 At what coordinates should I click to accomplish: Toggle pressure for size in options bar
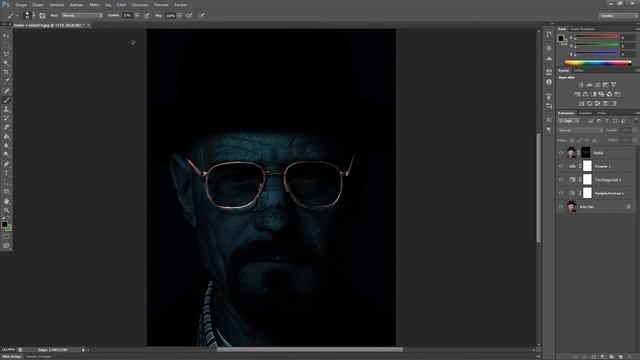202,16
